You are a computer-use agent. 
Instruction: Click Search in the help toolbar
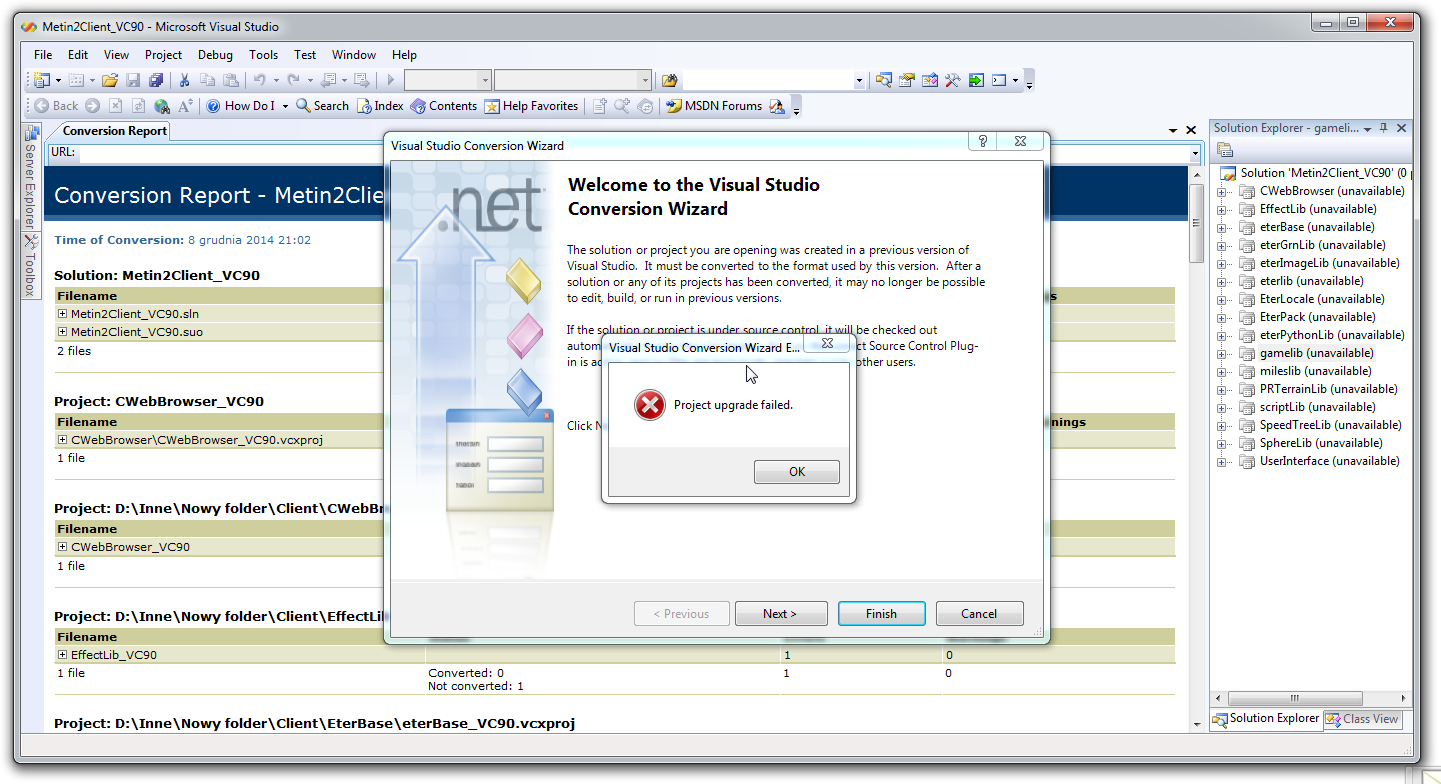pyautogui.click(x=322, y=106)
